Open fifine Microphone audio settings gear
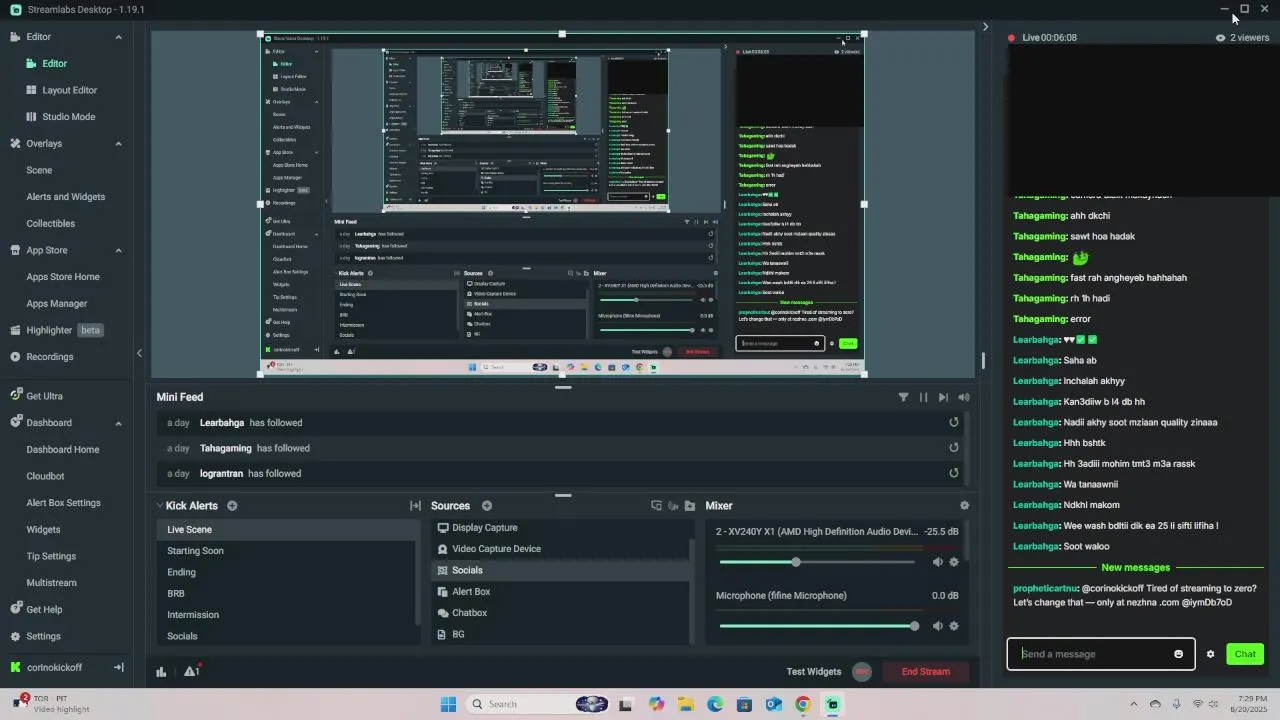The image size is (1280, 720). coord(954,626)
